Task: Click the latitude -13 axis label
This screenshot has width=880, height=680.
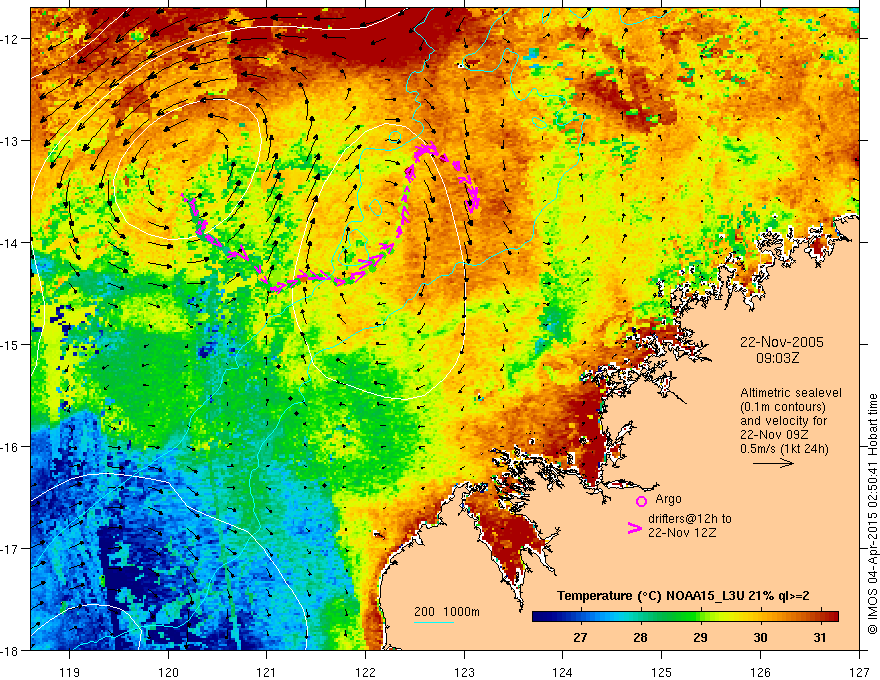Action: click(x=11, y=140)
